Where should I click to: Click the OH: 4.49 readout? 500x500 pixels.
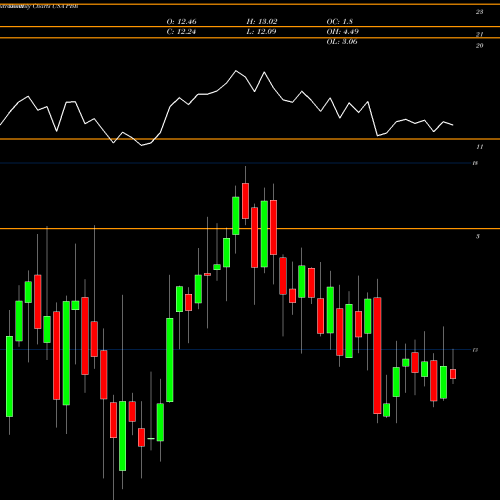342,32
